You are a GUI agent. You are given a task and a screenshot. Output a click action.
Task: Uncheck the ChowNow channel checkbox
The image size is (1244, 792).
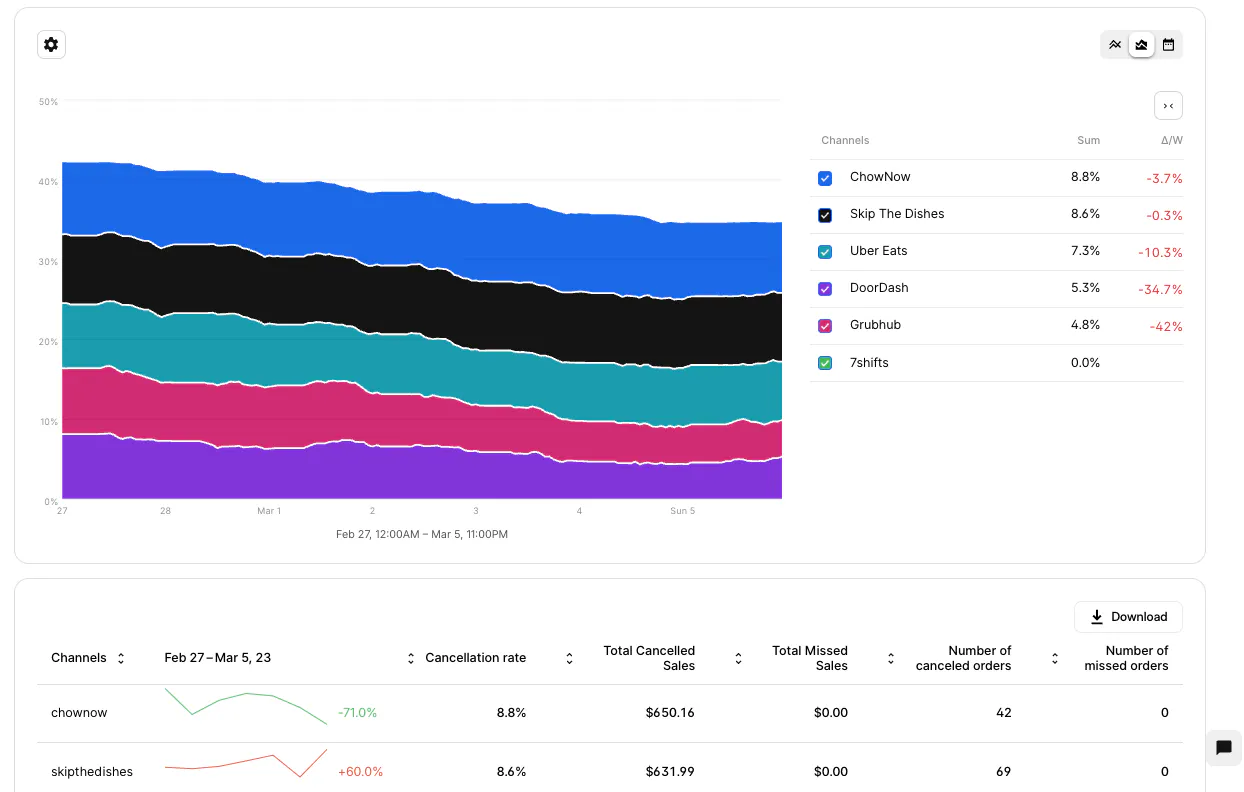825,178
